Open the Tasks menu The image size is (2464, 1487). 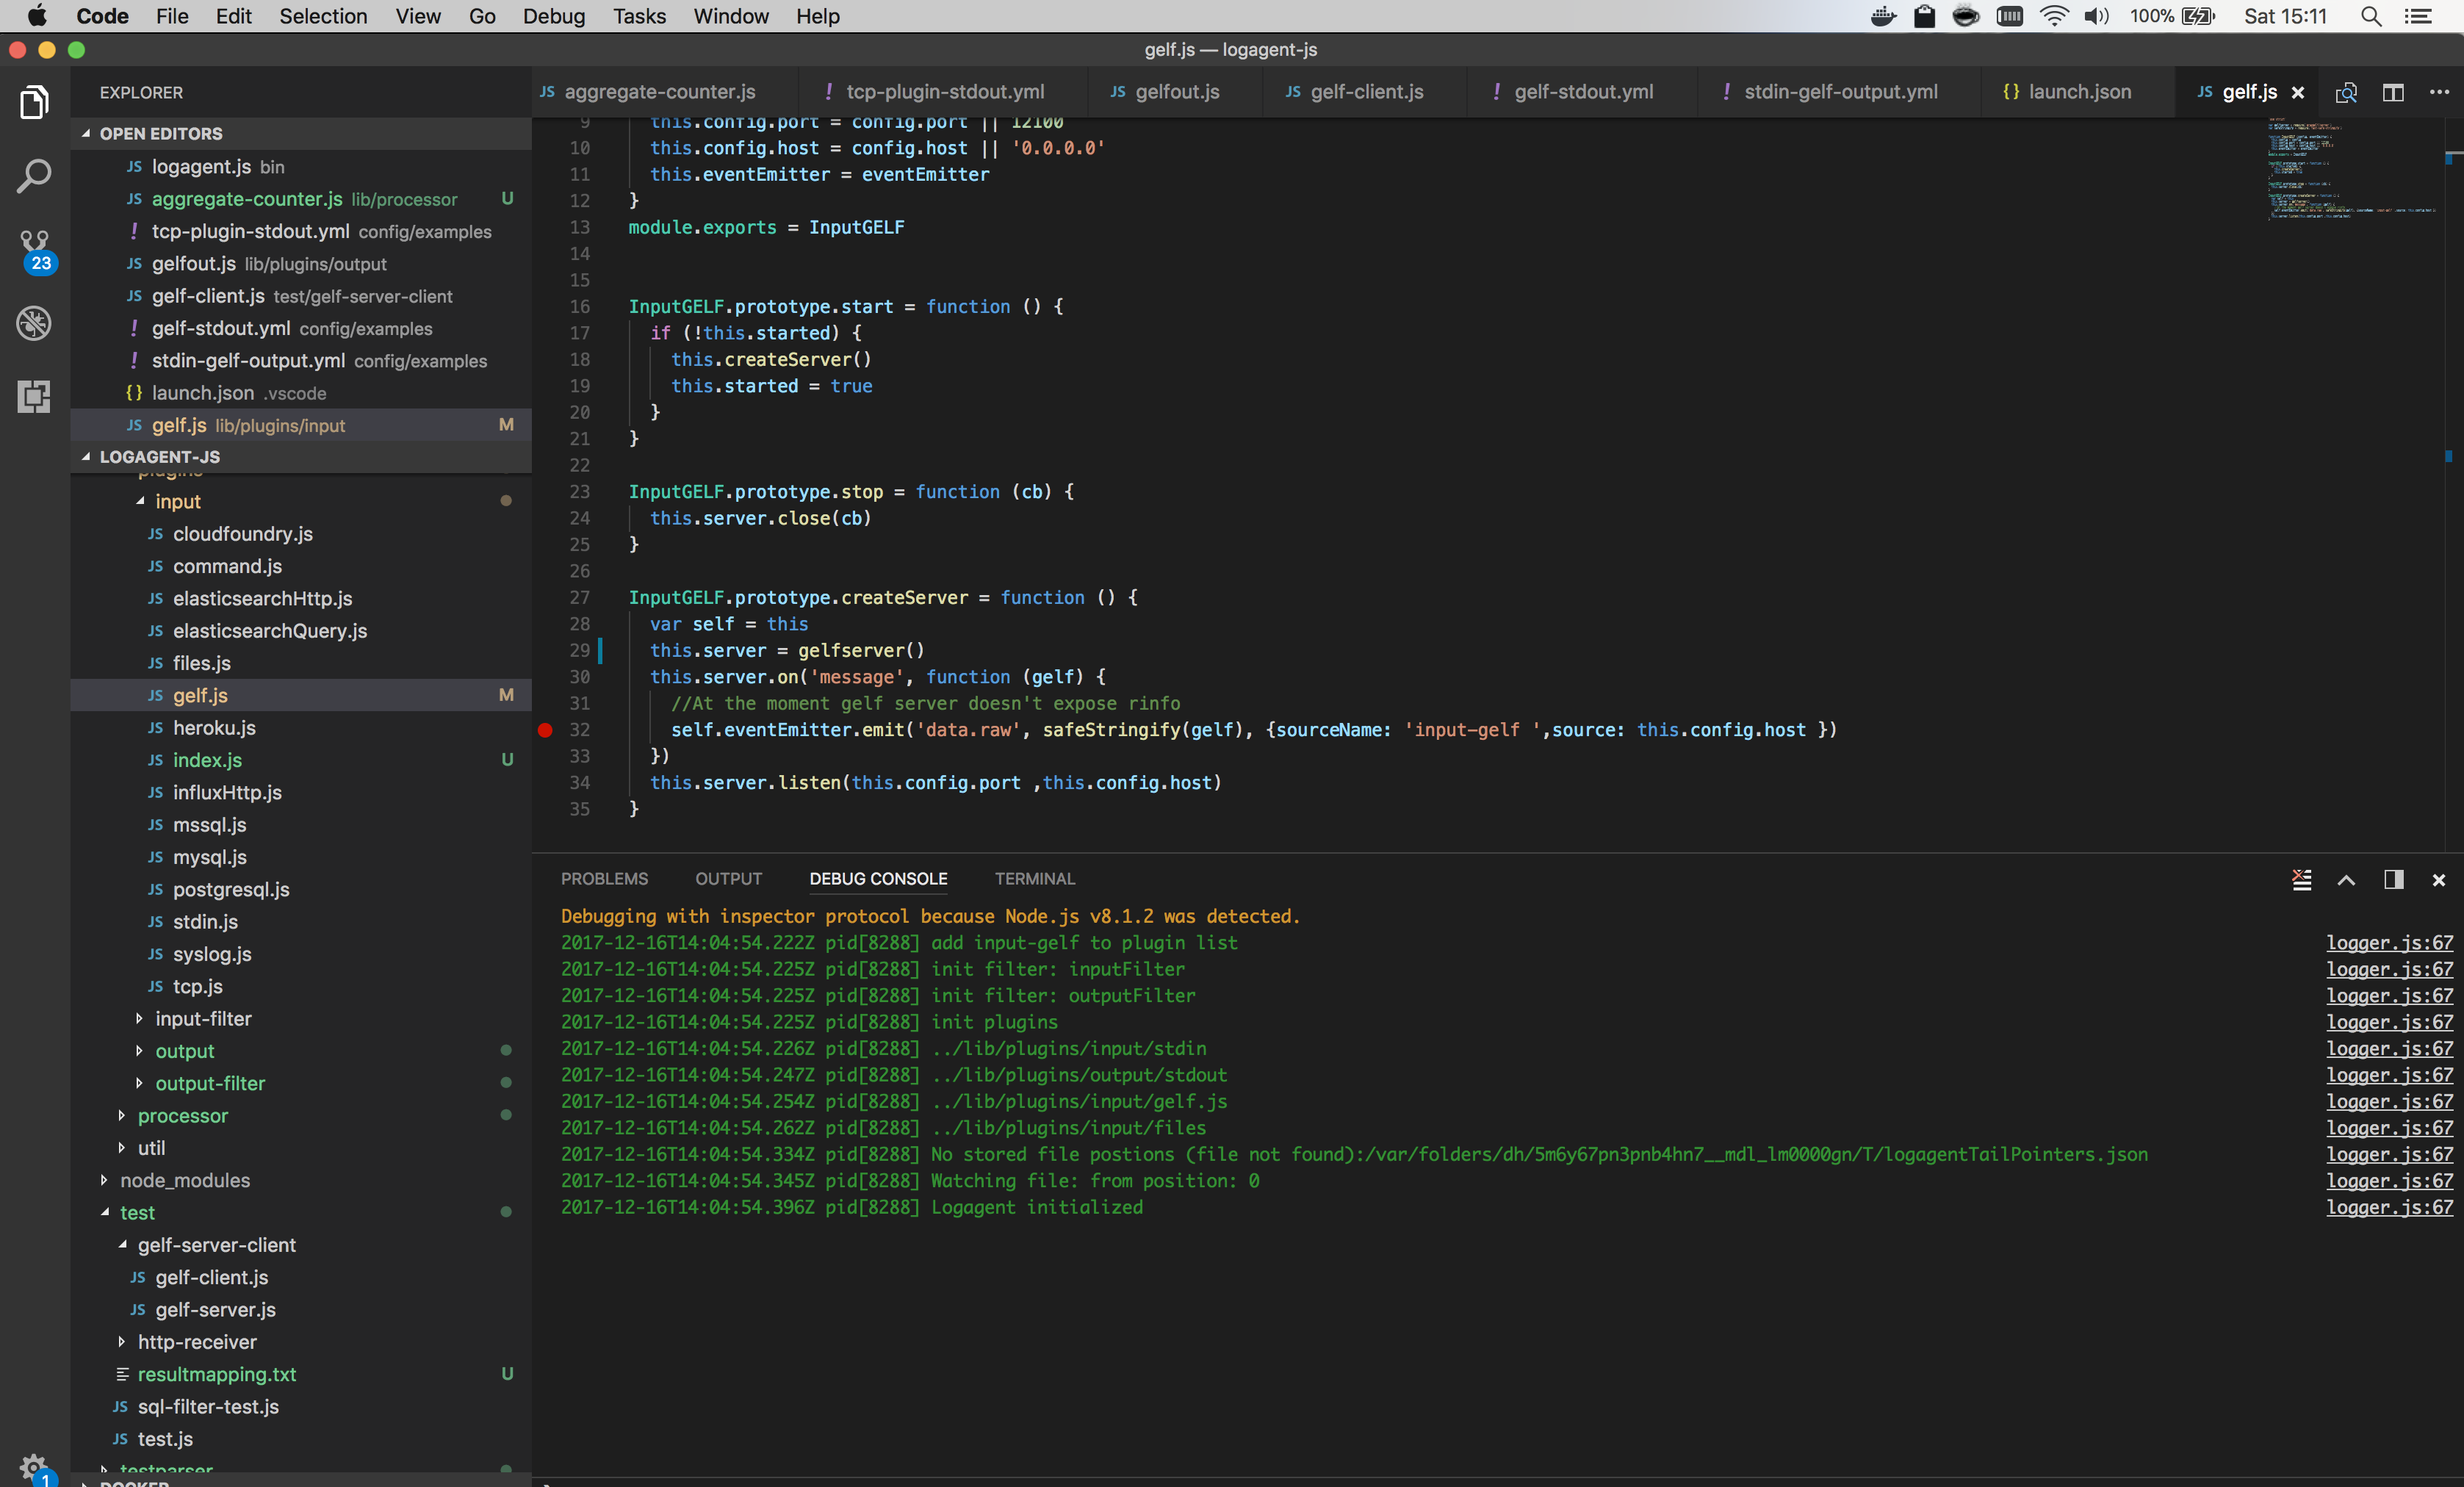(x=639, y=16)
